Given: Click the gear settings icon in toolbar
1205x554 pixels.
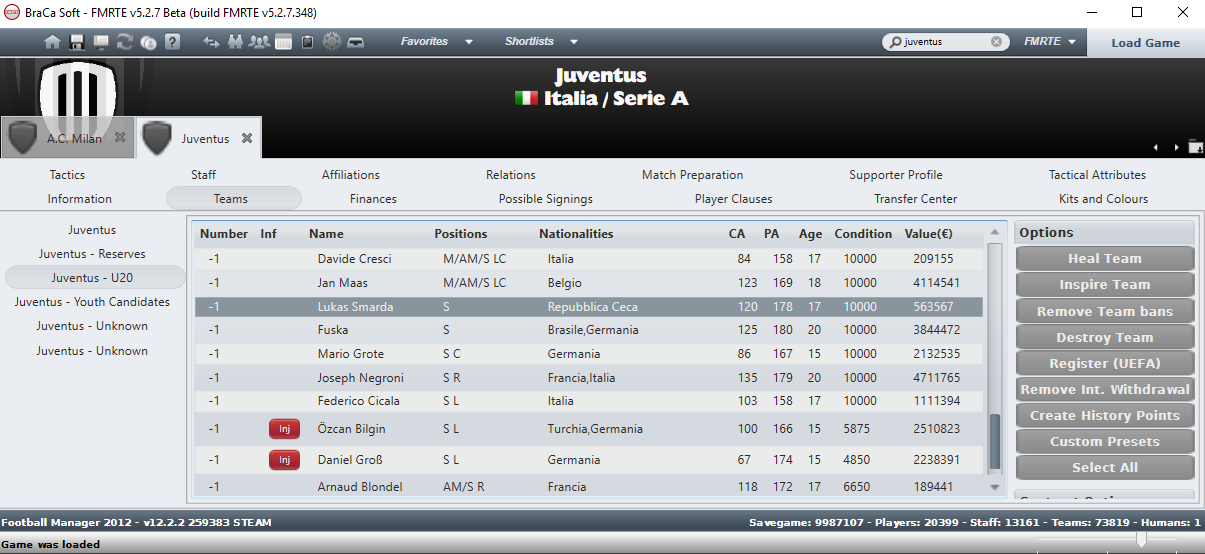Looking at the screenshot, I should tap(332, 42).
